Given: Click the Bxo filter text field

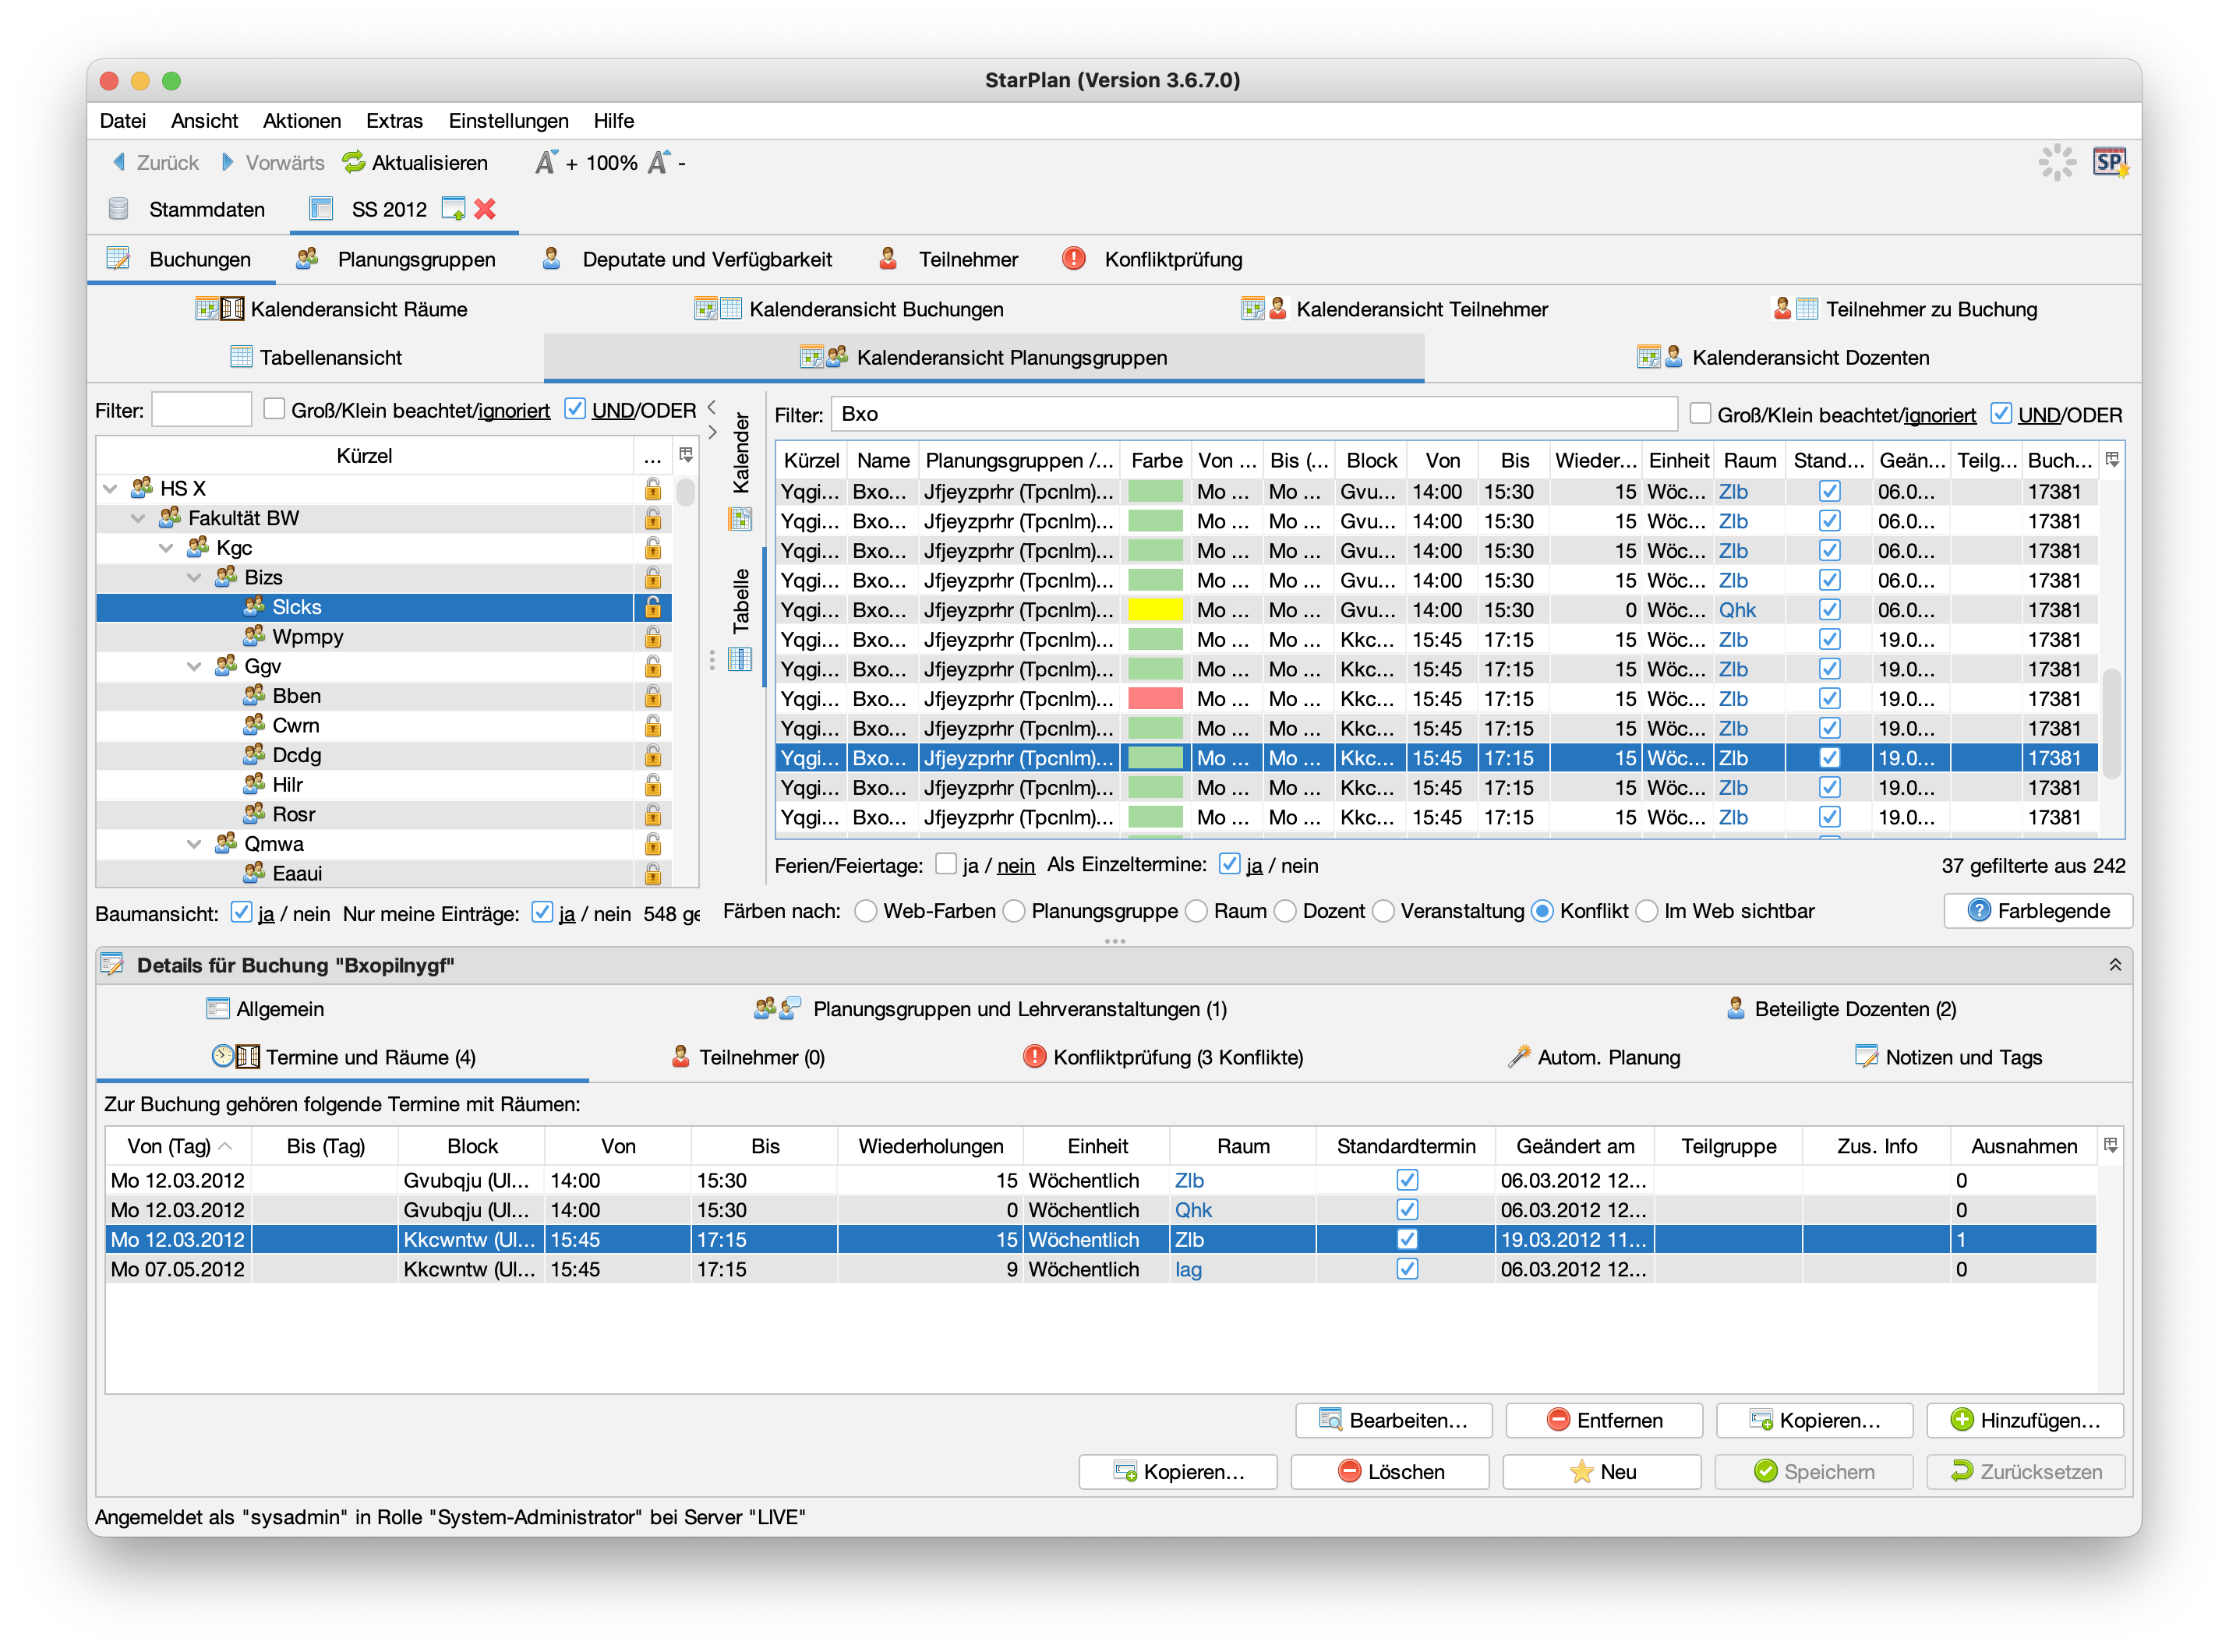Looking at the screenshot, I should [x=1253, y=414].
